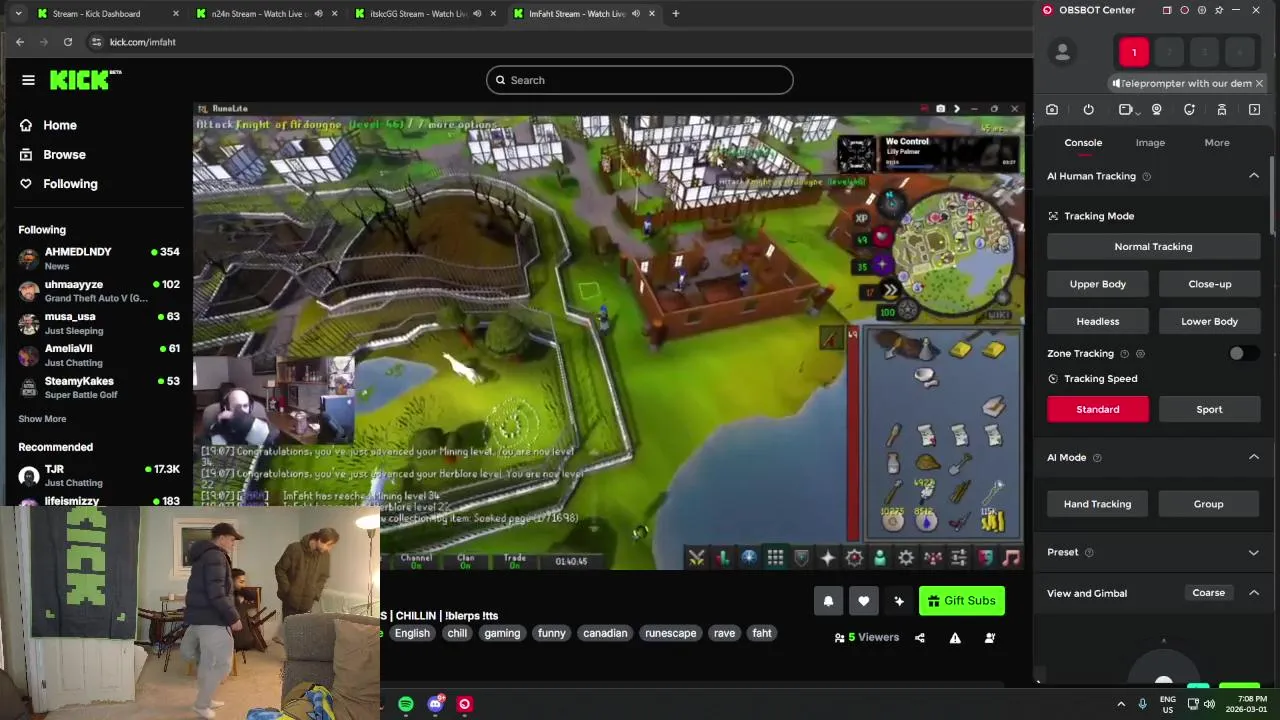Click Show More under Following list
The width and height of the screenshot is (1280, 720).
pos(42,419)
